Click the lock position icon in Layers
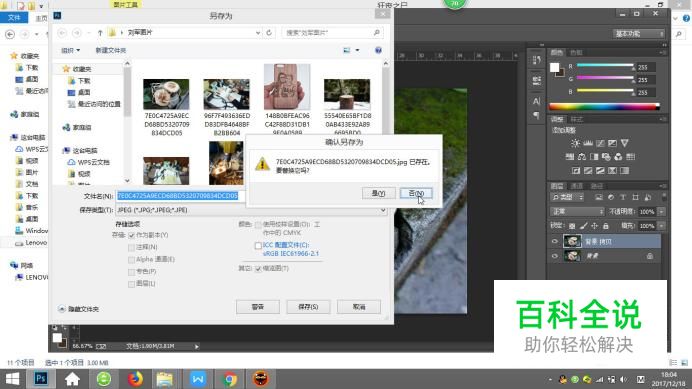The height and width of the screenshot is (389, 692). point(594,226)
